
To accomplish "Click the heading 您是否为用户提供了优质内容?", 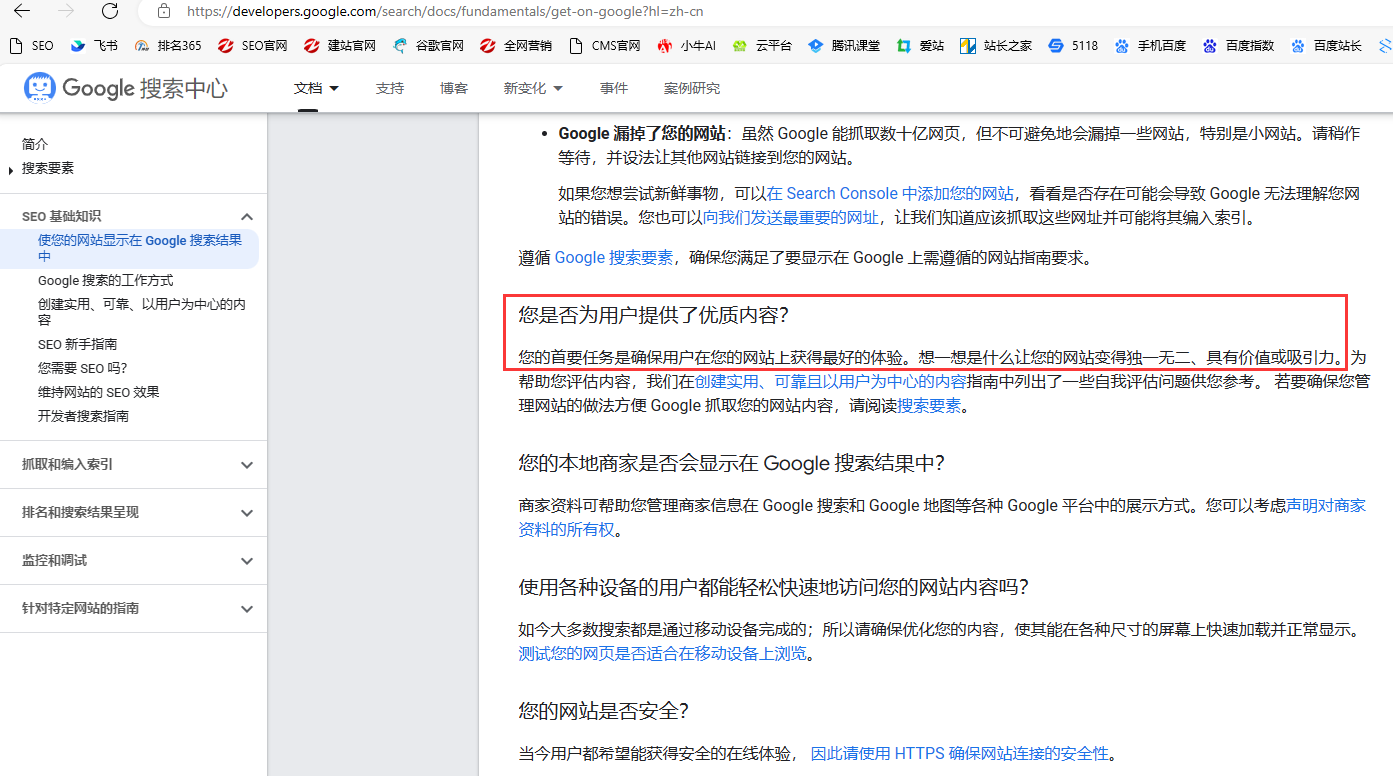I will (x=653, y=316).
